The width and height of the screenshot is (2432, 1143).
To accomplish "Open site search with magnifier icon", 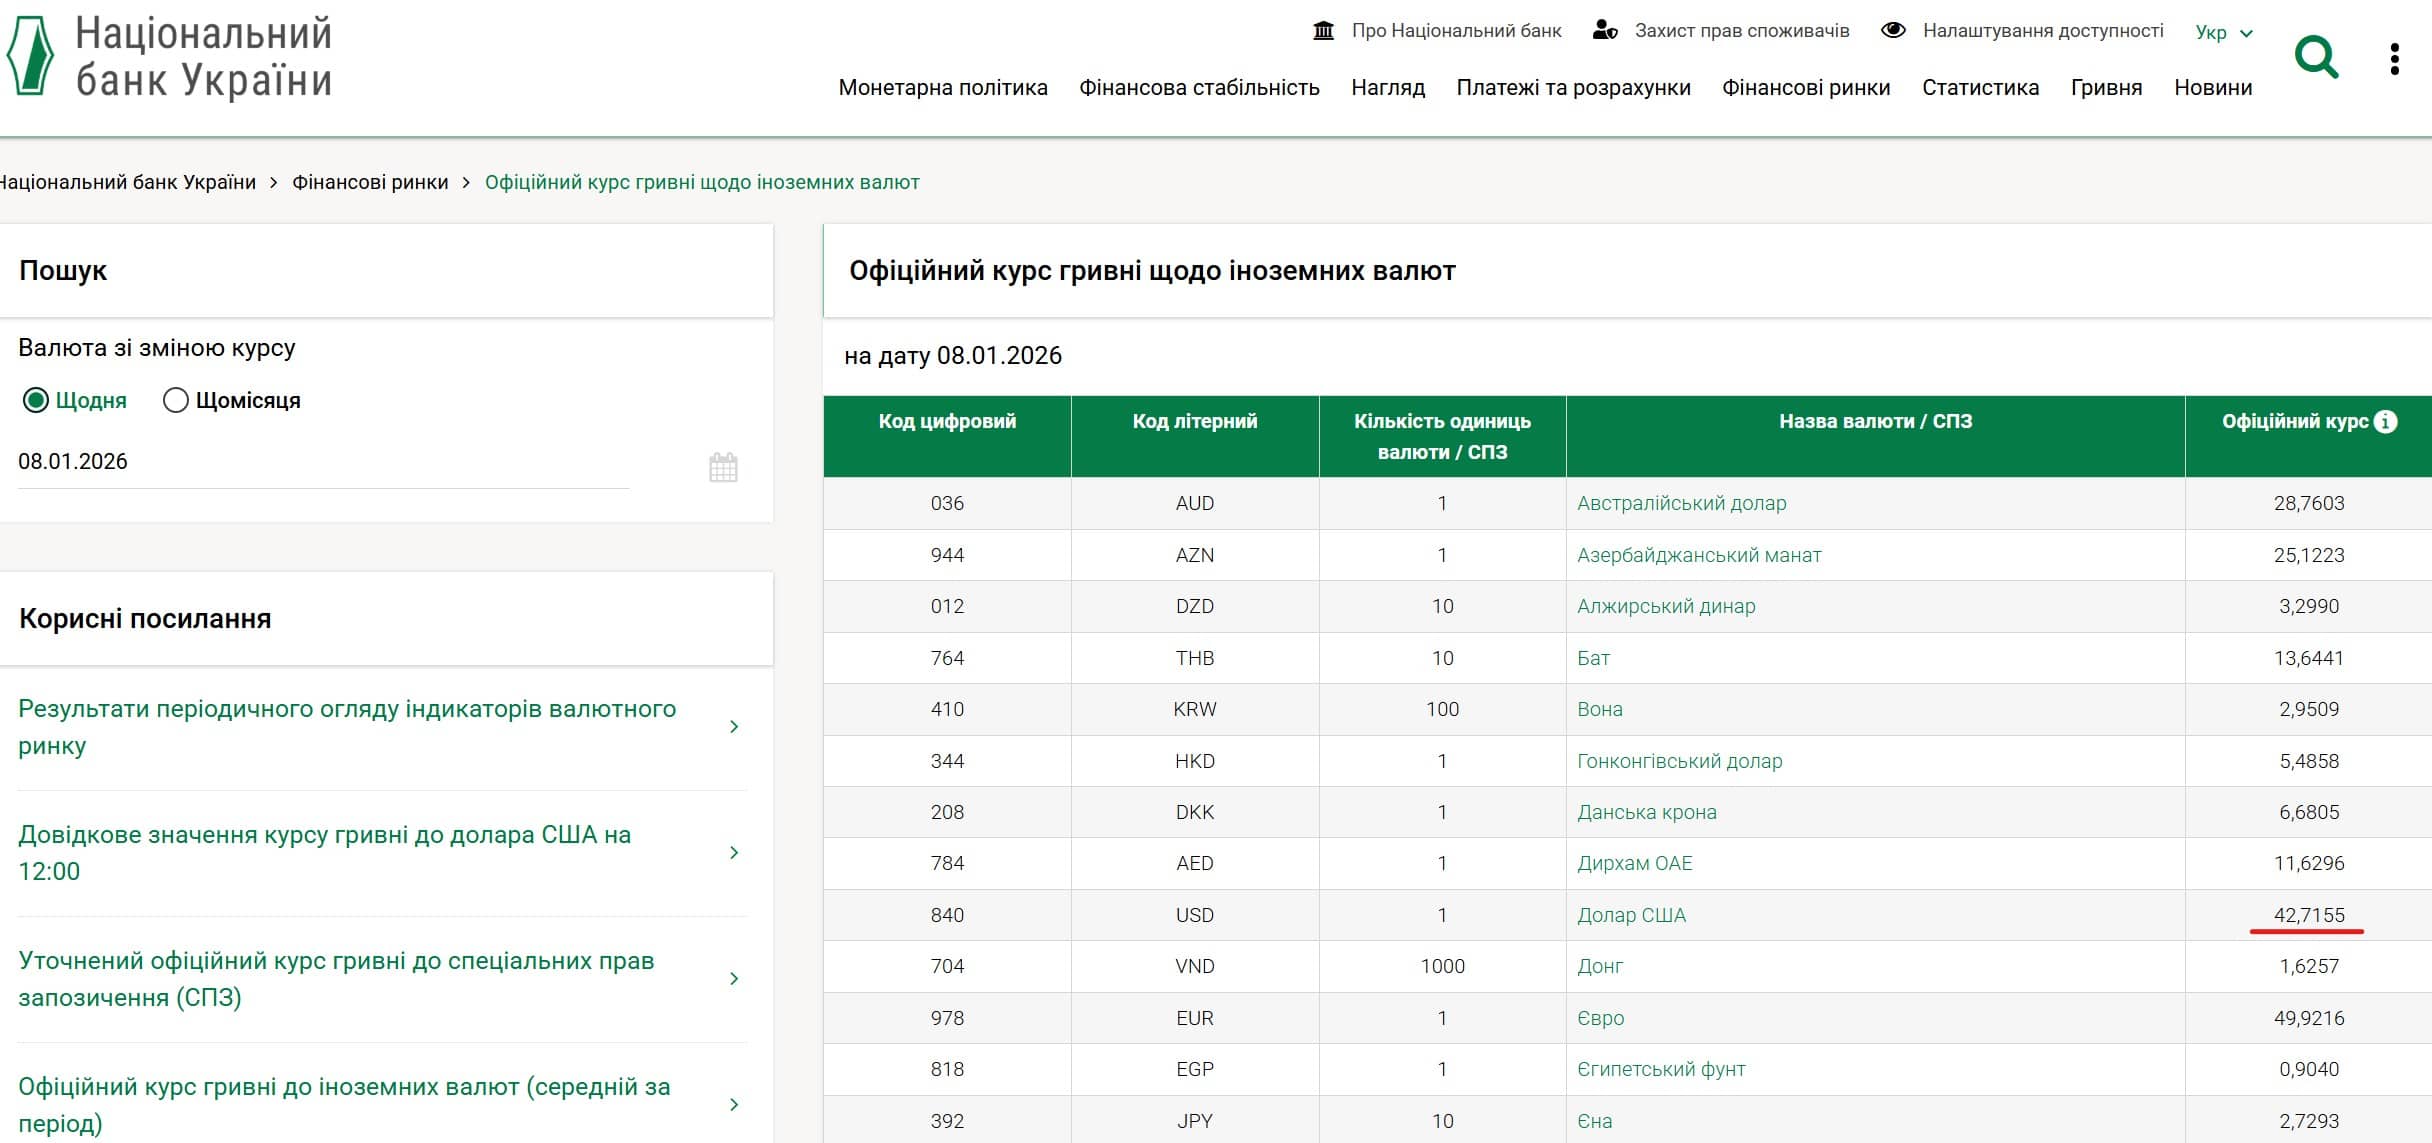I will pyautogui.click(x=2316, y=57).
